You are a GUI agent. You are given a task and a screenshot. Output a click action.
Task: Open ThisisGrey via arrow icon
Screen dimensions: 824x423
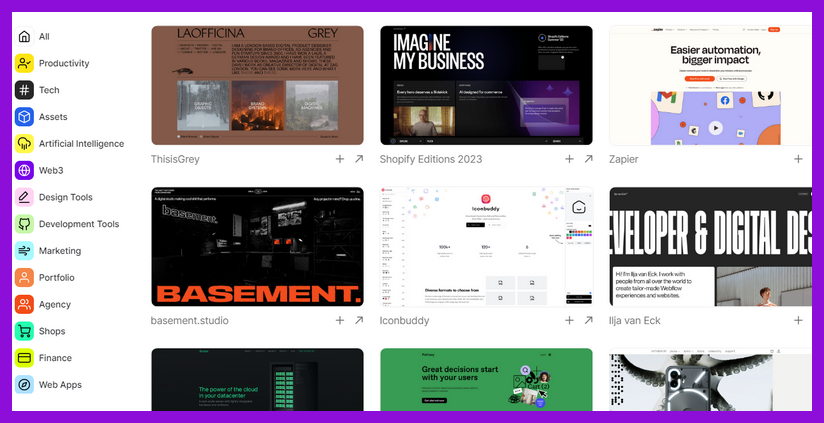coord(359,159)
